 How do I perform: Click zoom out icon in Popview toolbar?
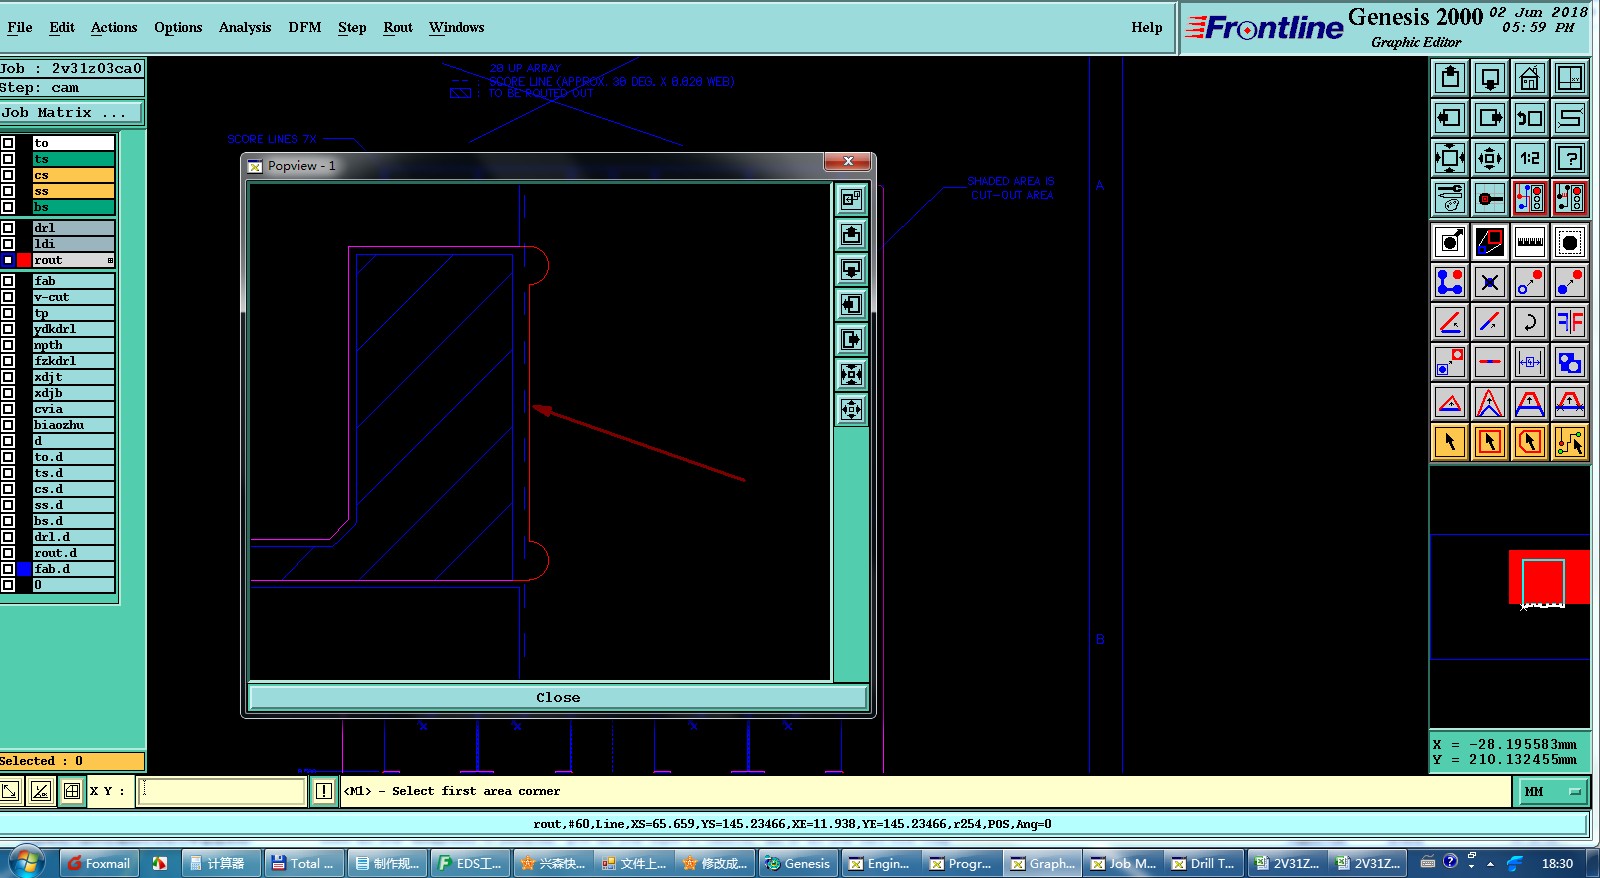(x=851, y=410)
